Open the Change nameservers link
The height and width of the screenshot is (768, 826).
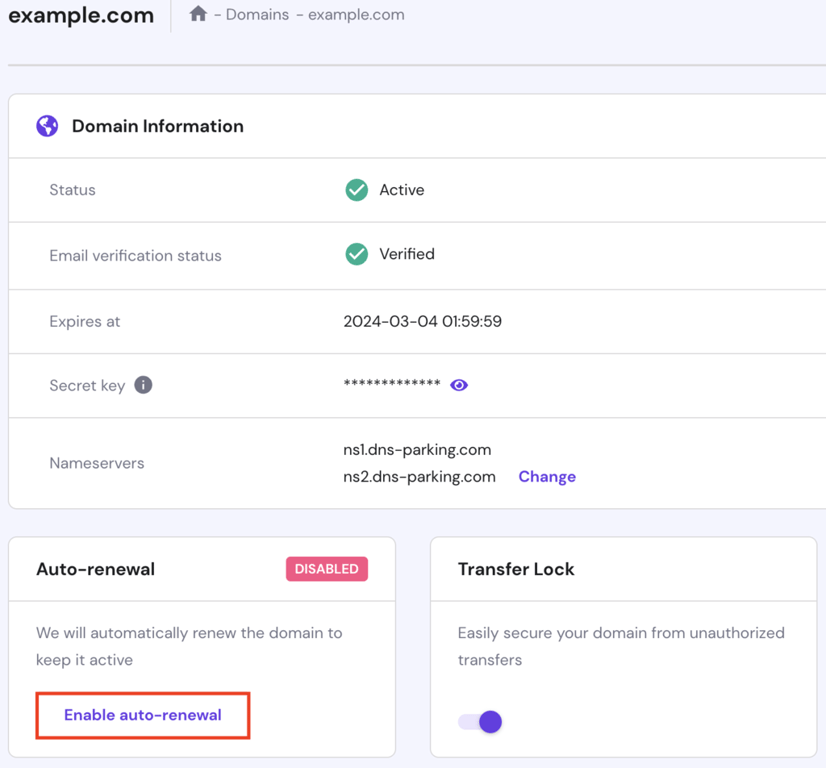tap(546, 476)
